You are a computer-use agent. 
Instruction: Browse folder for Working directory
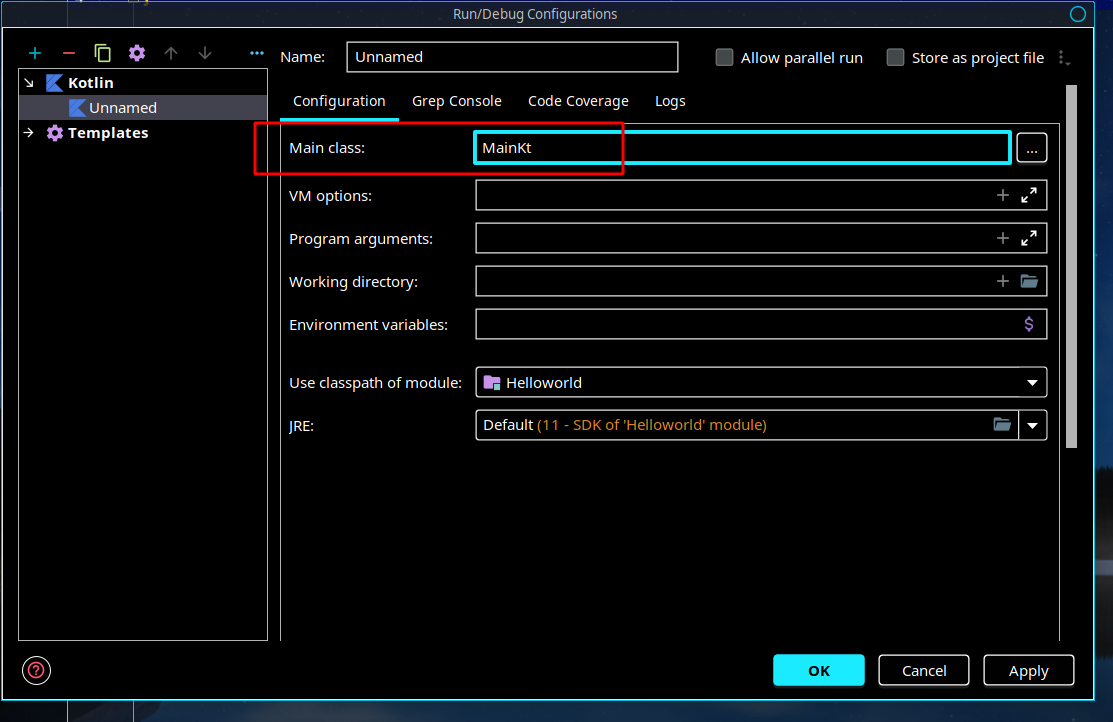(x=1029, y=282)
